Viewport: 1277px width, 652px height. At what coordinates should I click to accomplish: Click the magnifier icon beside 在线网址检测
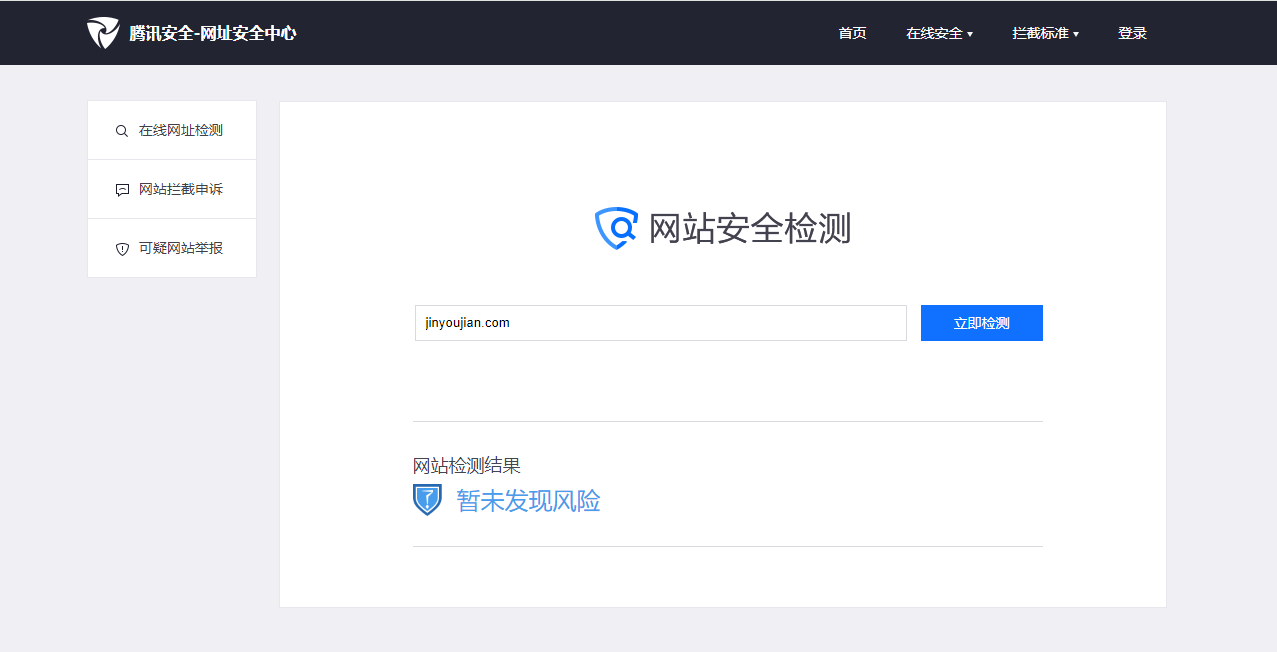122,131
